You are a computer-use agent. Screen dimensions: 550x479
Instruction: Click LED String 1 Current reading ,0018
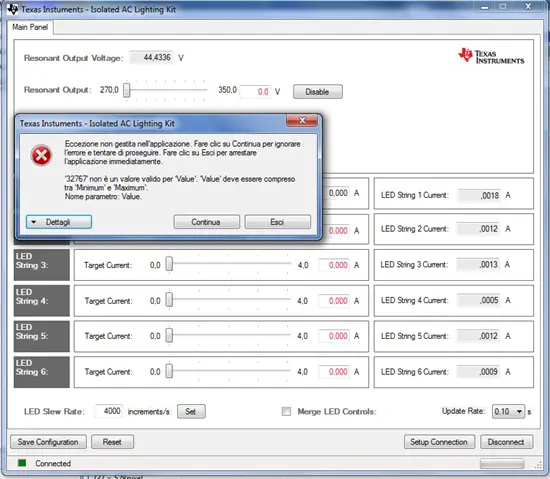tap(479, 195)
